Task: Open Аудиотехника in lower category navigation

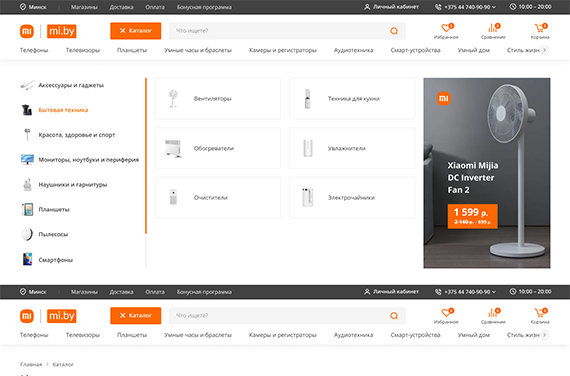Action: (353, 335)
